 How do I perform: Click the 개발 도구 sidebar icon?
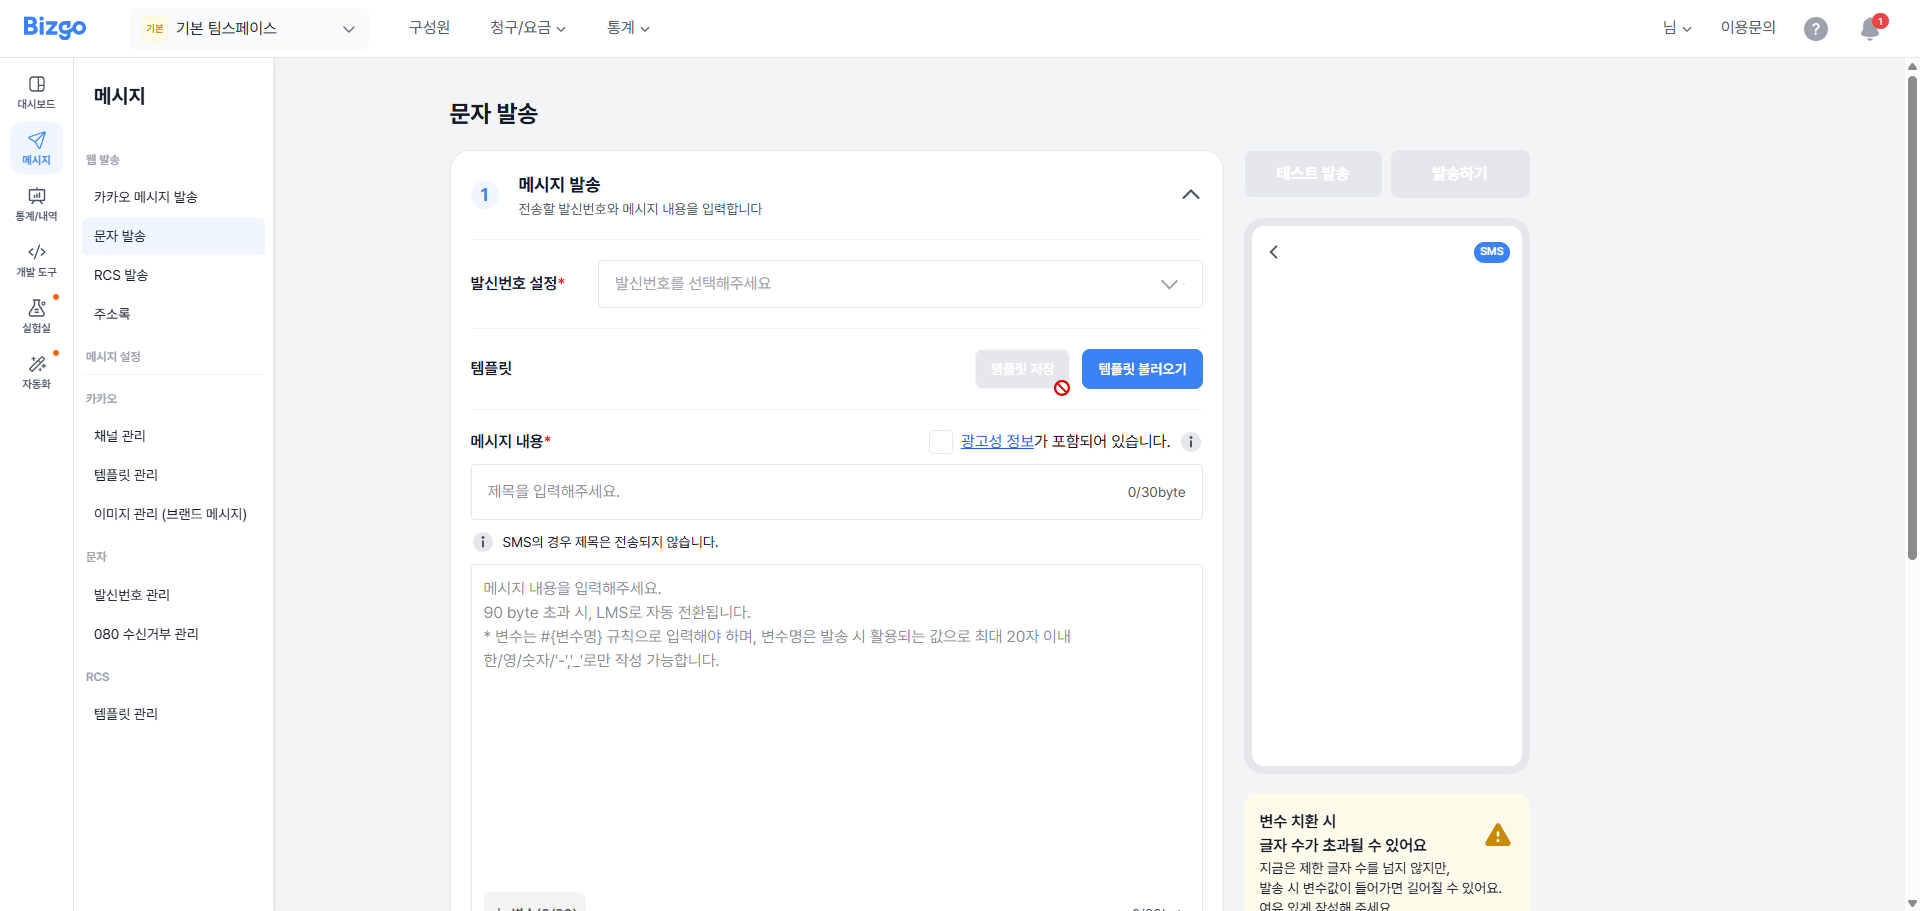point(36,262)
